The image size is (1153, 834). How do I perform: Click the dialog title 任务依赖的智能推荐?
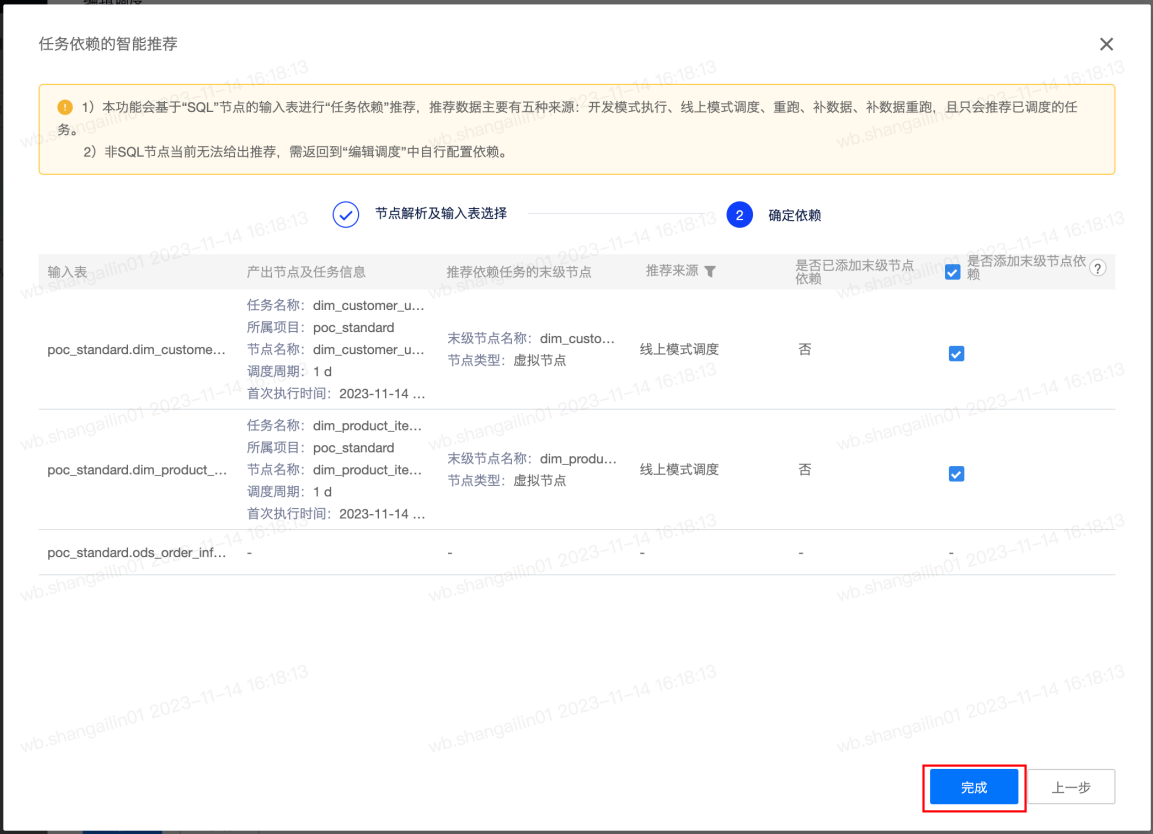coord(108,44)
